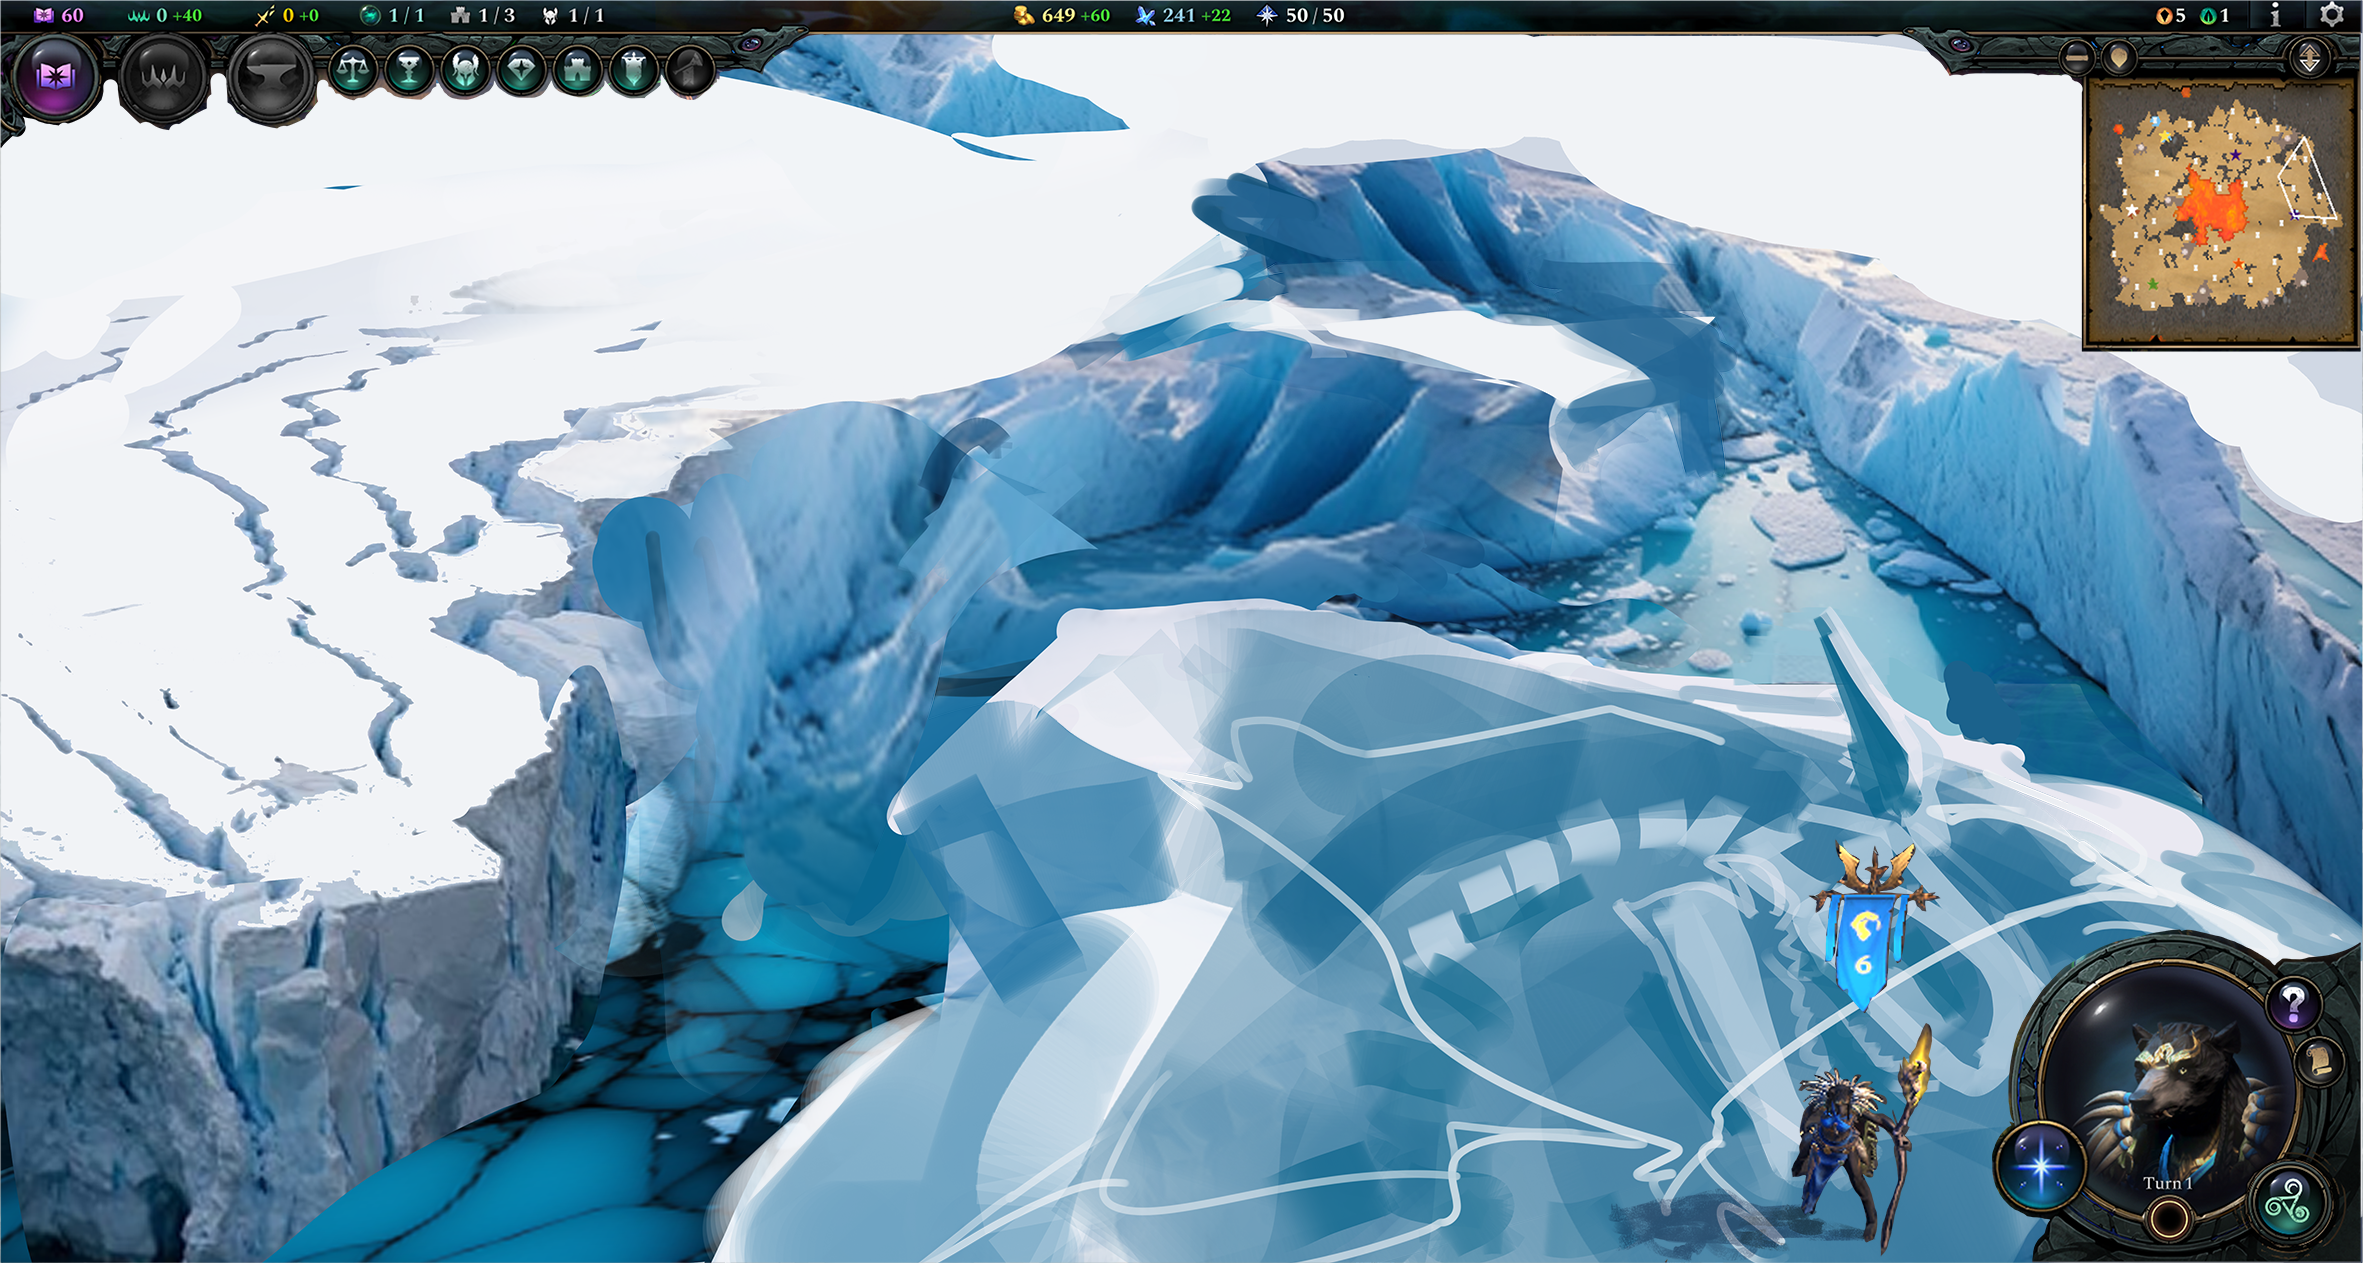Open heroes with the winged helmet icon
Viewport: 2363px width, 1263px height.
465,70
